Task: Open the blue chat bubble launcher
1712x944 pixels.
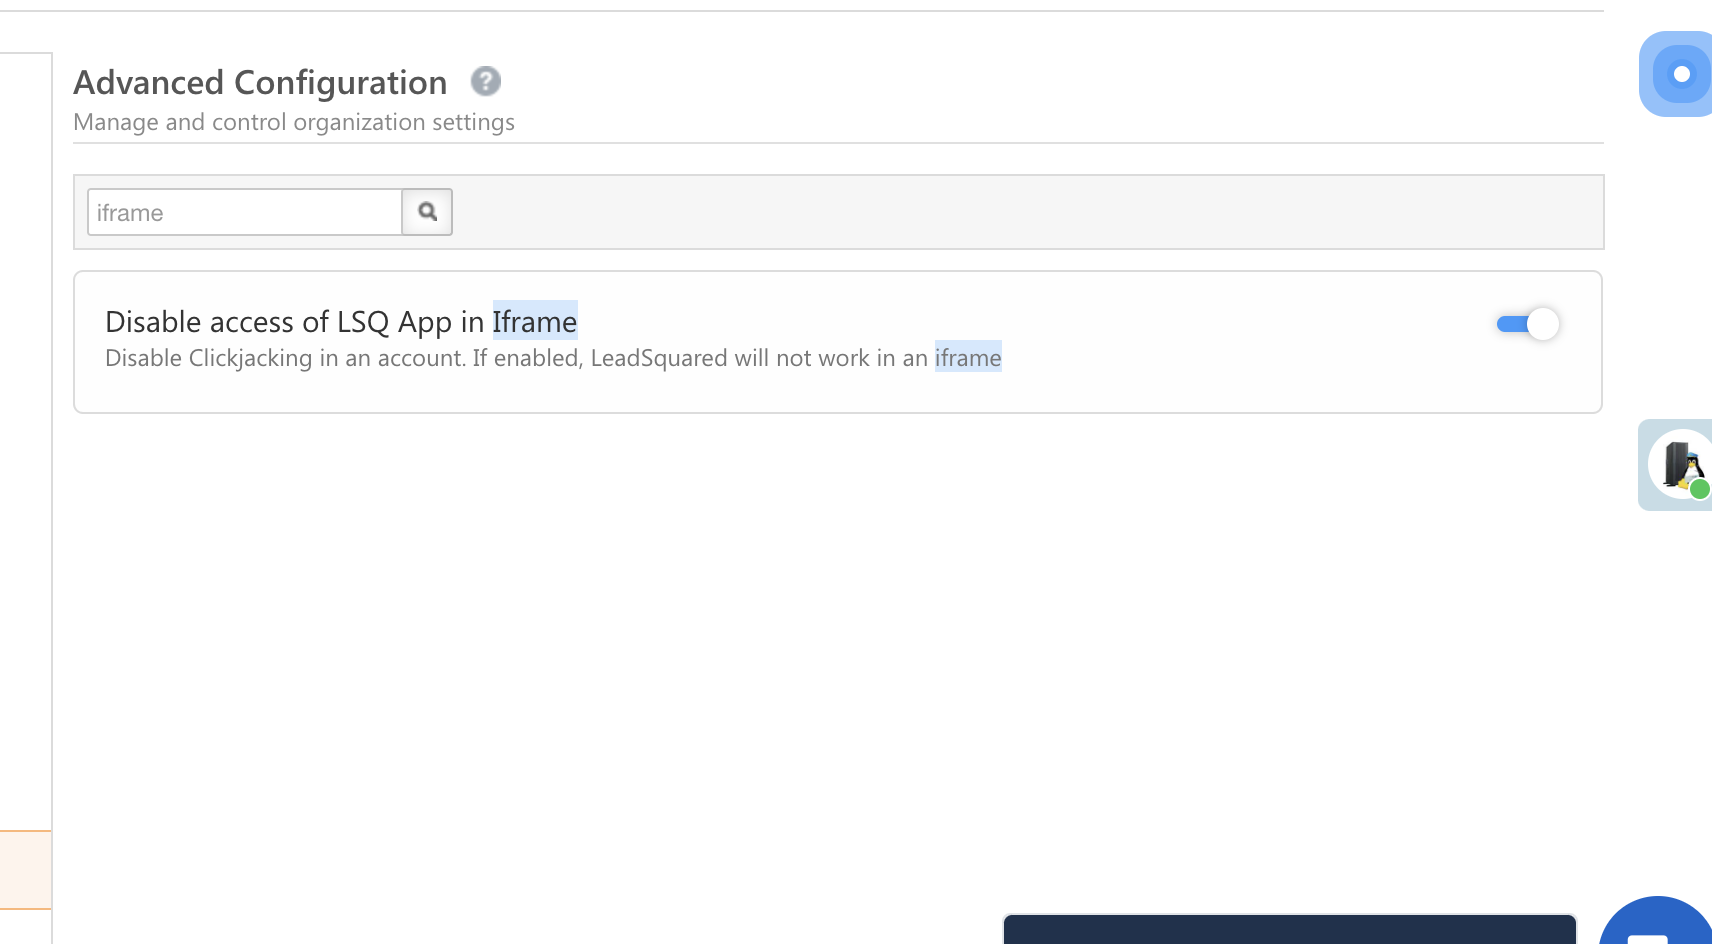Action: [x=1657, y=921]
